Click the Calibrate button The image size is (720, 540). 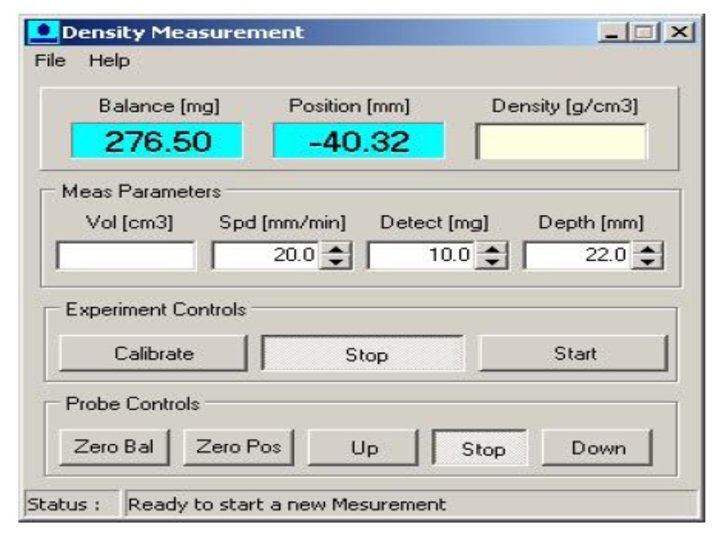[153, 353]
